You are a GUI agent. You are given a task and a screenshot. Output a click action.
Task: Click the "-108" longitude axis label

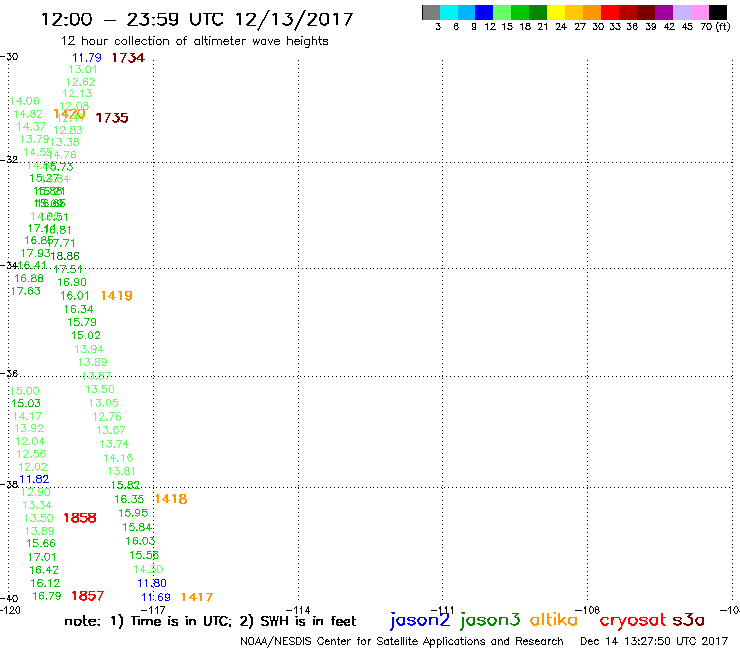588,610
